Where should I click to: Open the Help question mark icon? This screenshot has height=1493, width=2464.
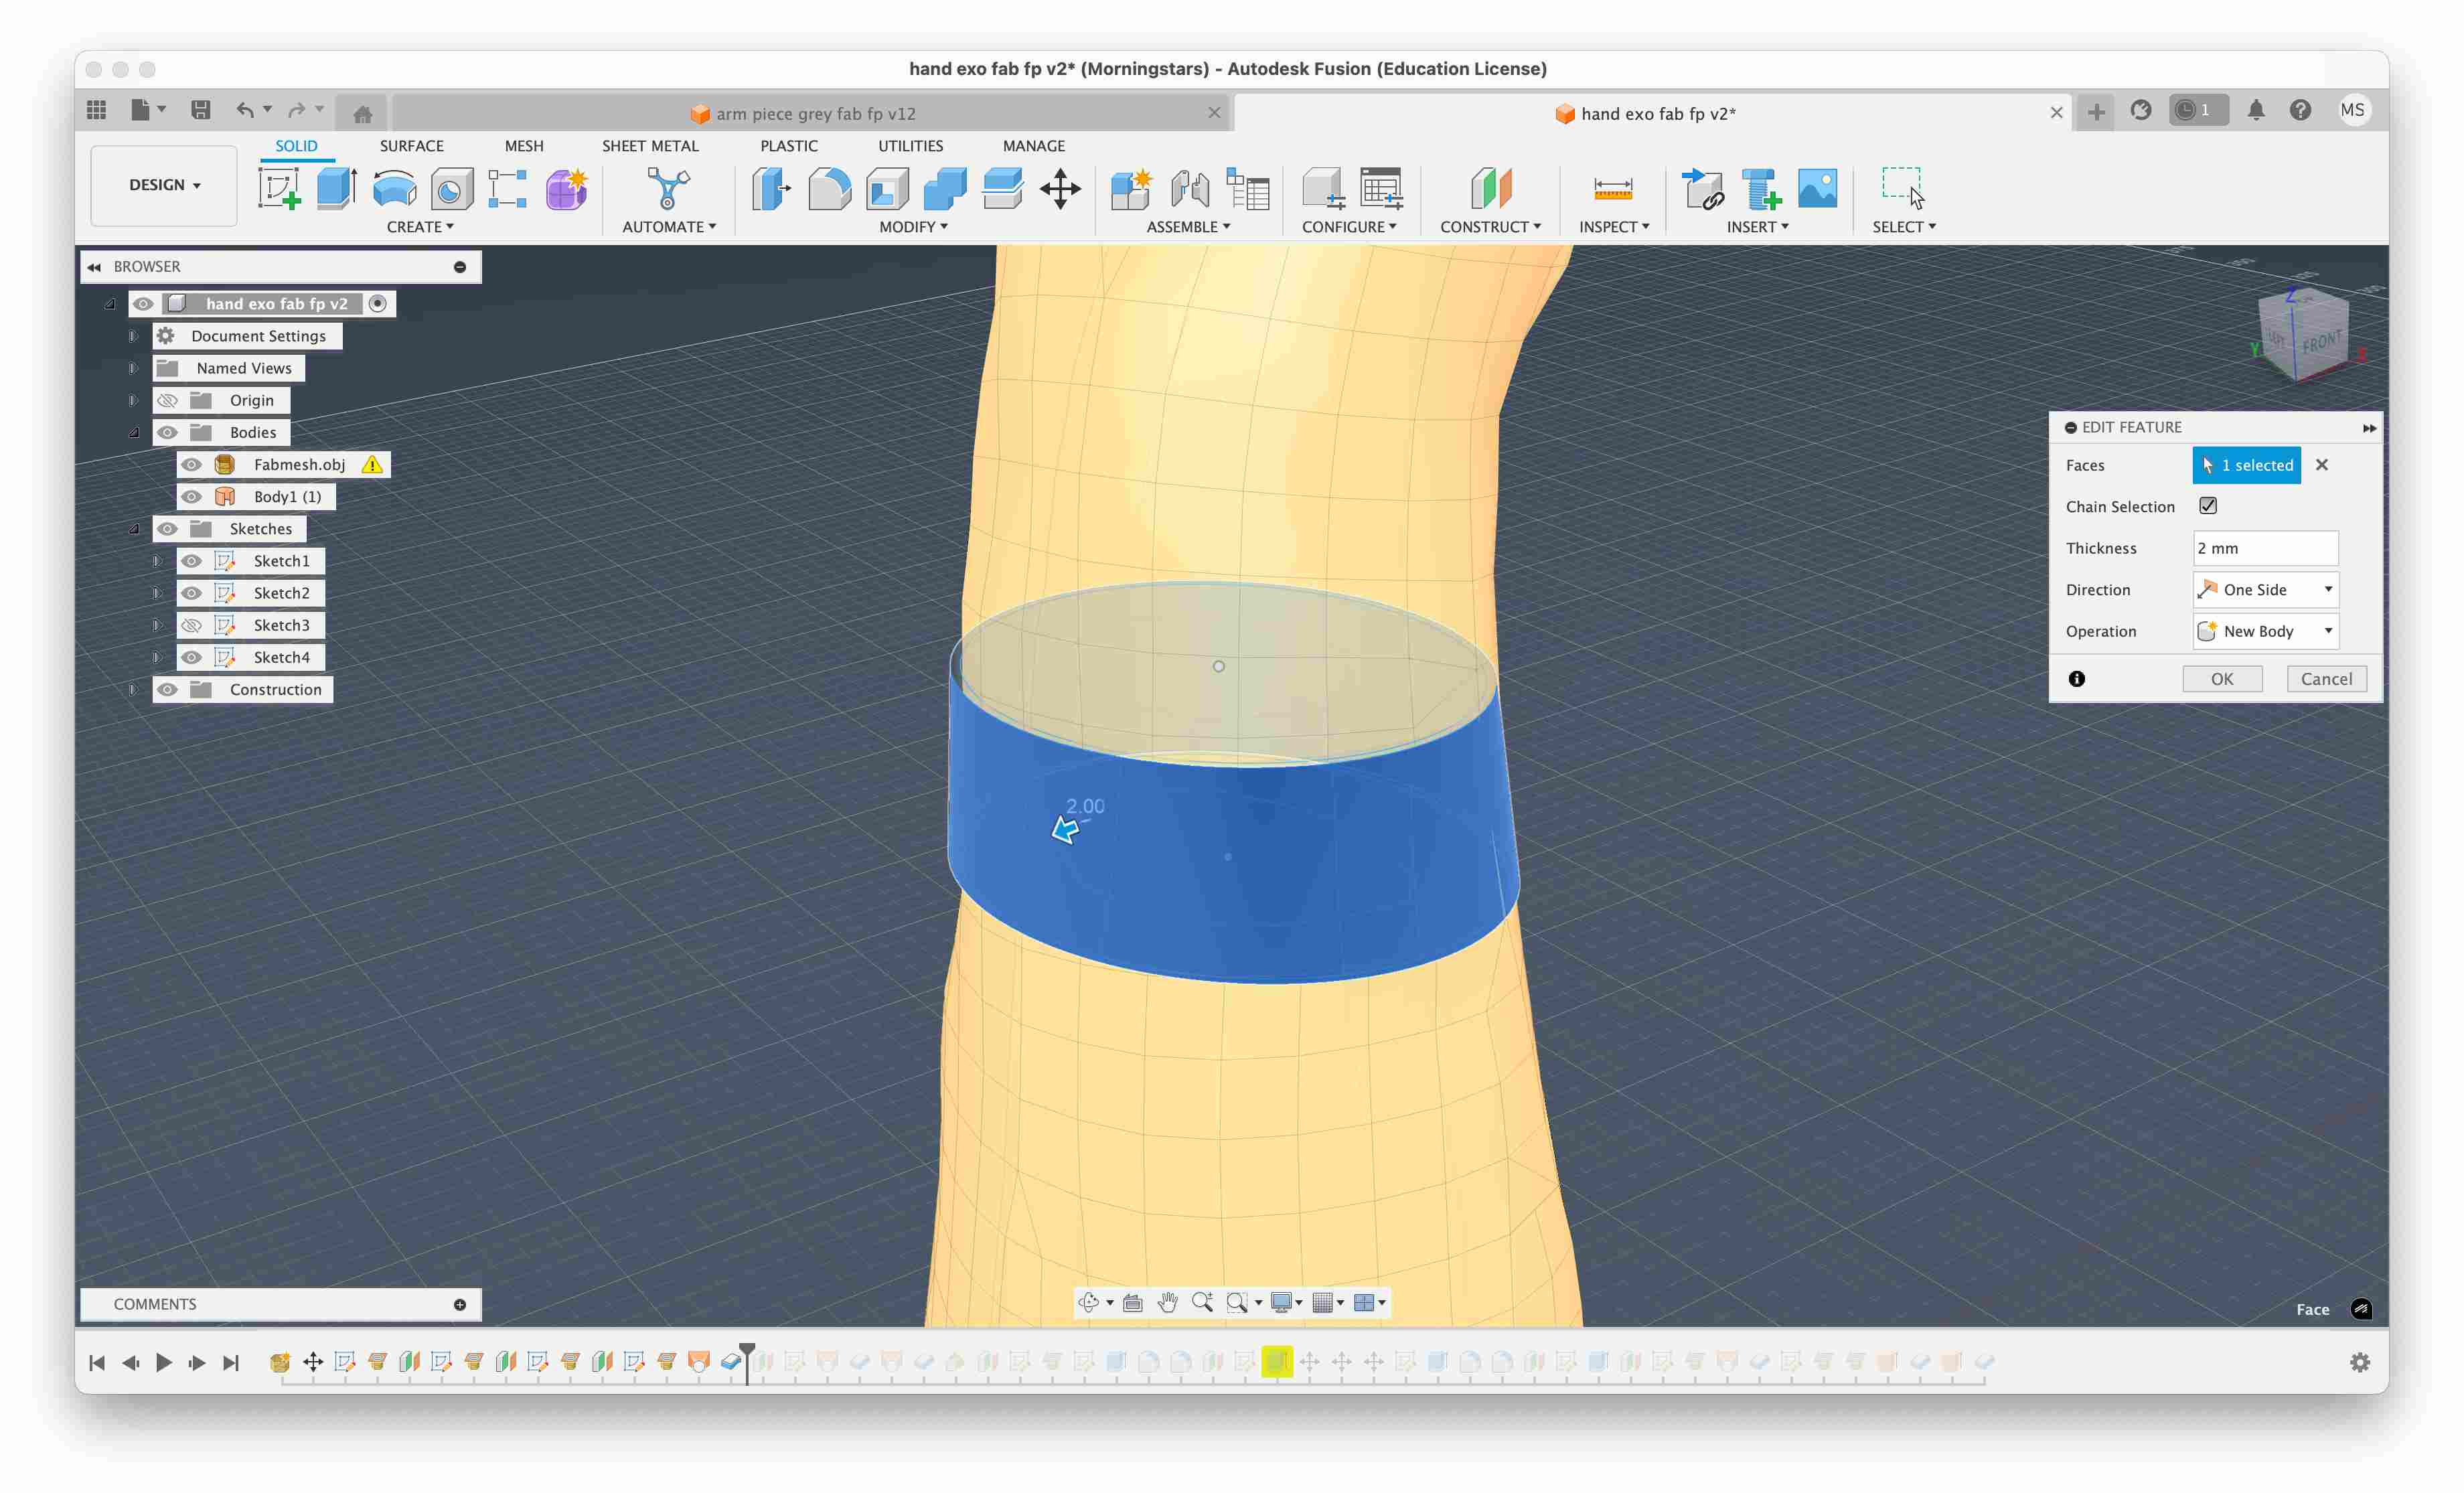(x=2300, y=110)
